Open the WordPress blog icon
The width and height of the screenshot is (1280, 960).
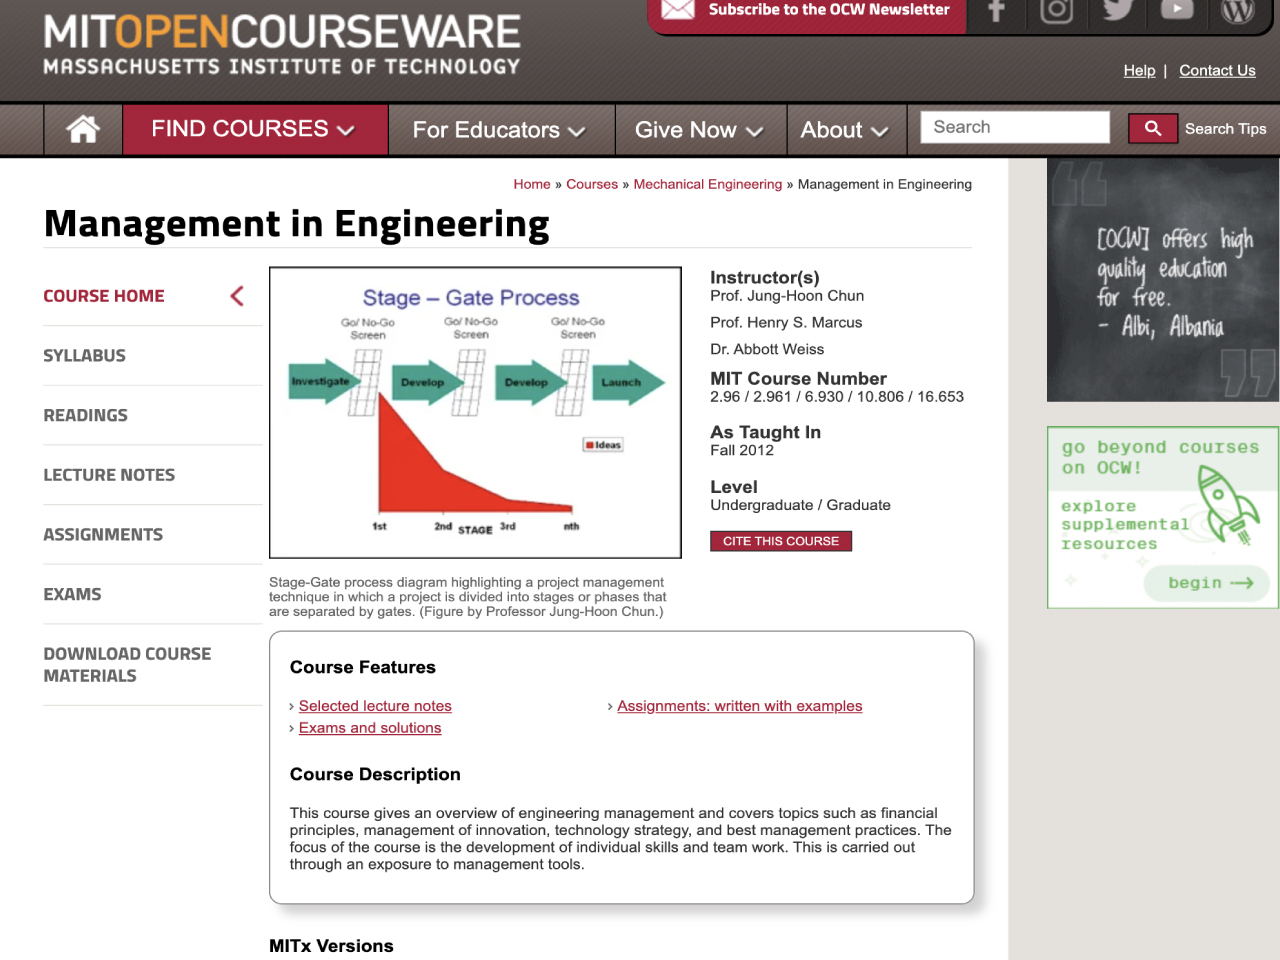point(1238,11)
